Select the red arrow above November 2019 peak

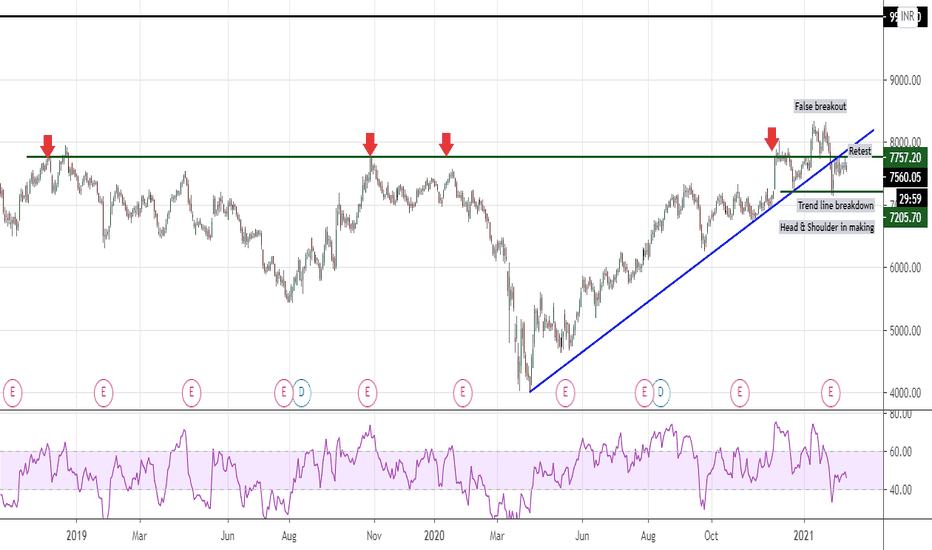pos(370,144)
